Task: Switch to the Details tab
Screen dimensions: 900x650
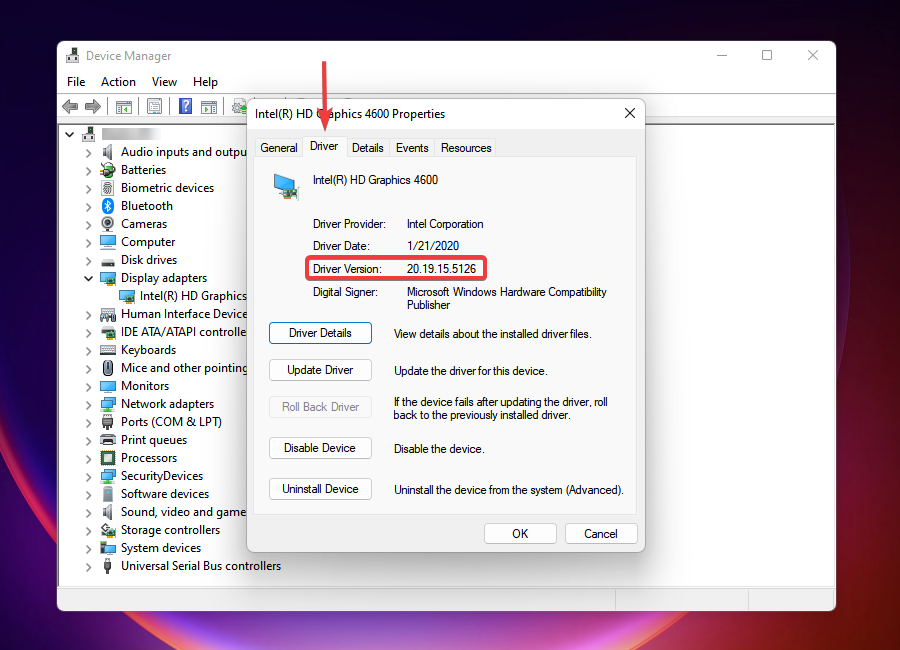Action: [x=367, y=148]
